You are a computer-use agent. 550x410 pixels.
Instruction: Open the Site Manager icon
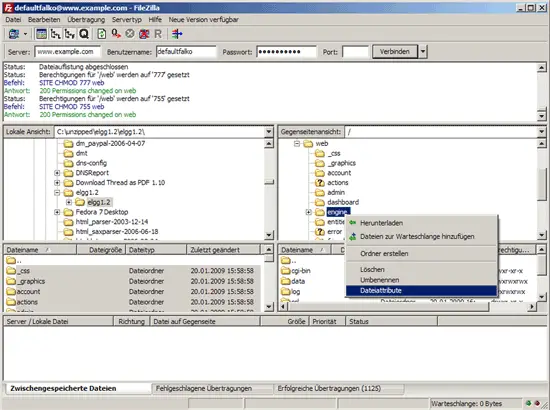[14, 34]
